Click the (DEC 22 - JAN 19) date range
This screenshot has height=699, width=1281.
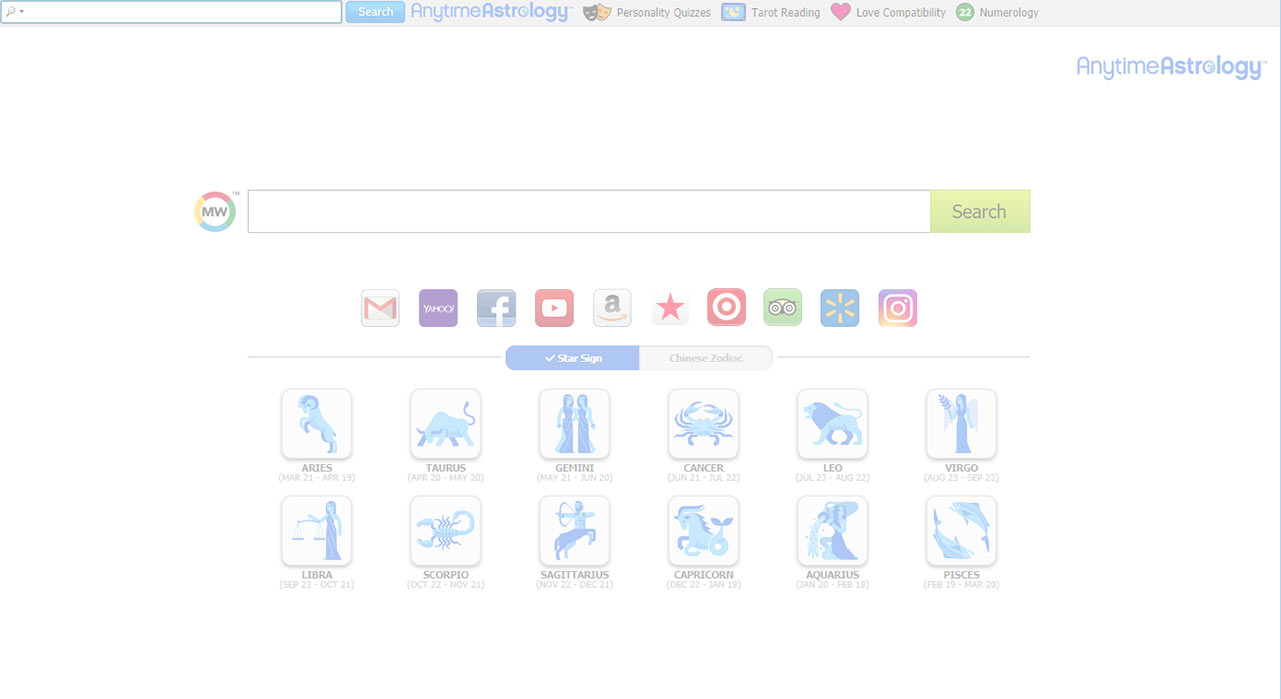tap(704, 585)
